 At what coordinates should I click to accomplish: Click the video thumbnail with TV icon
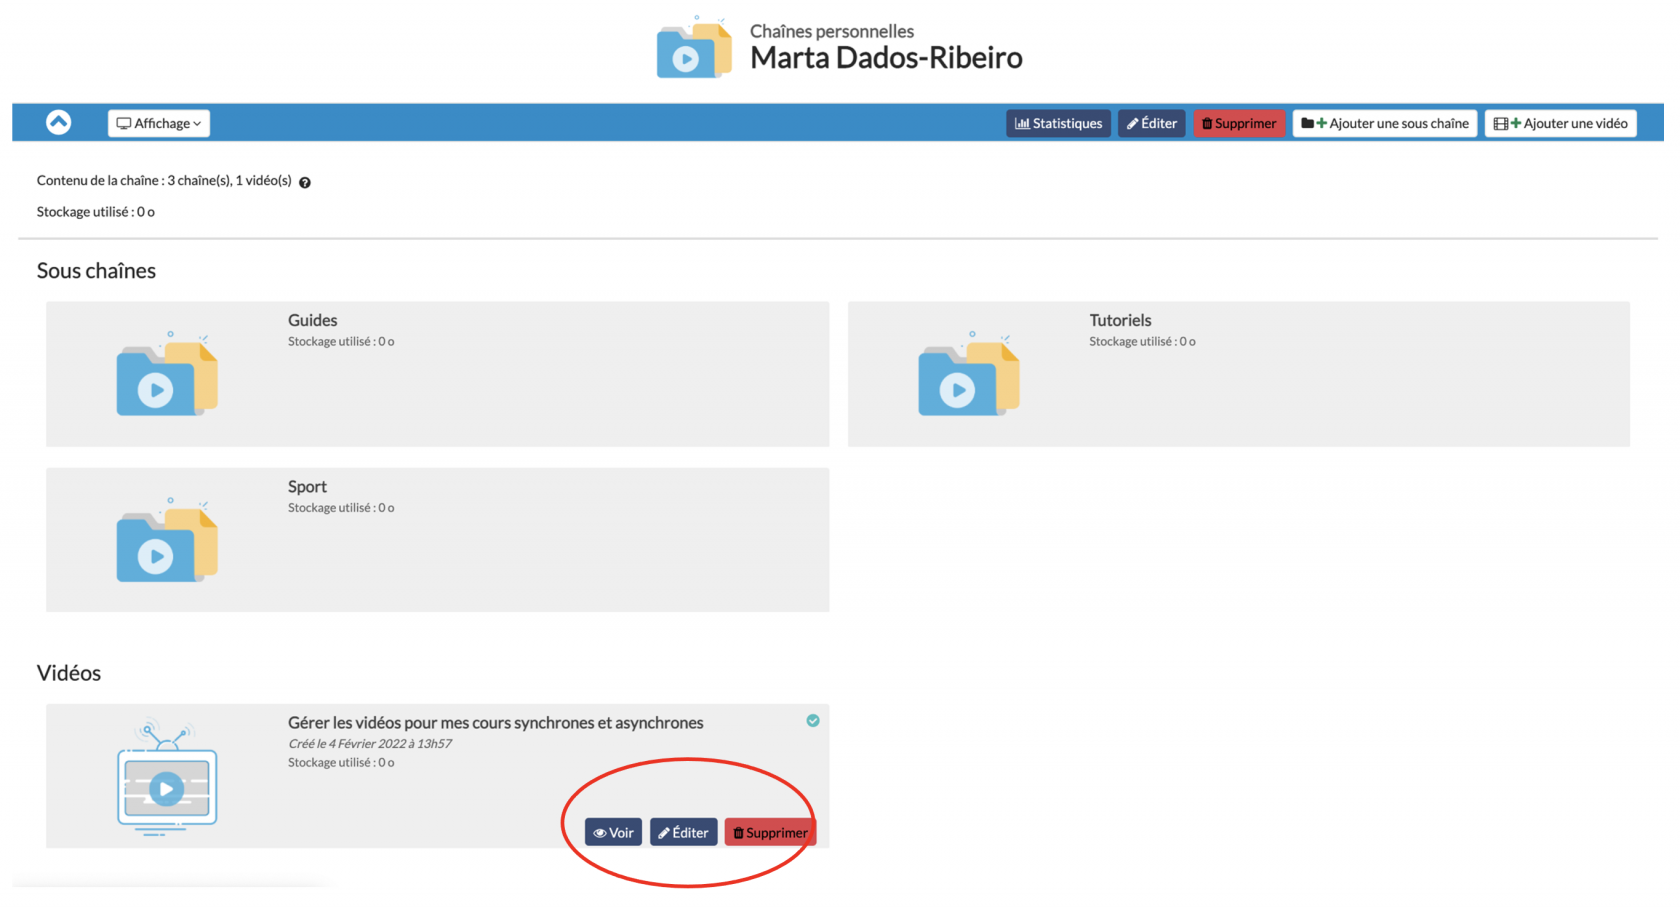coord(167,778)
